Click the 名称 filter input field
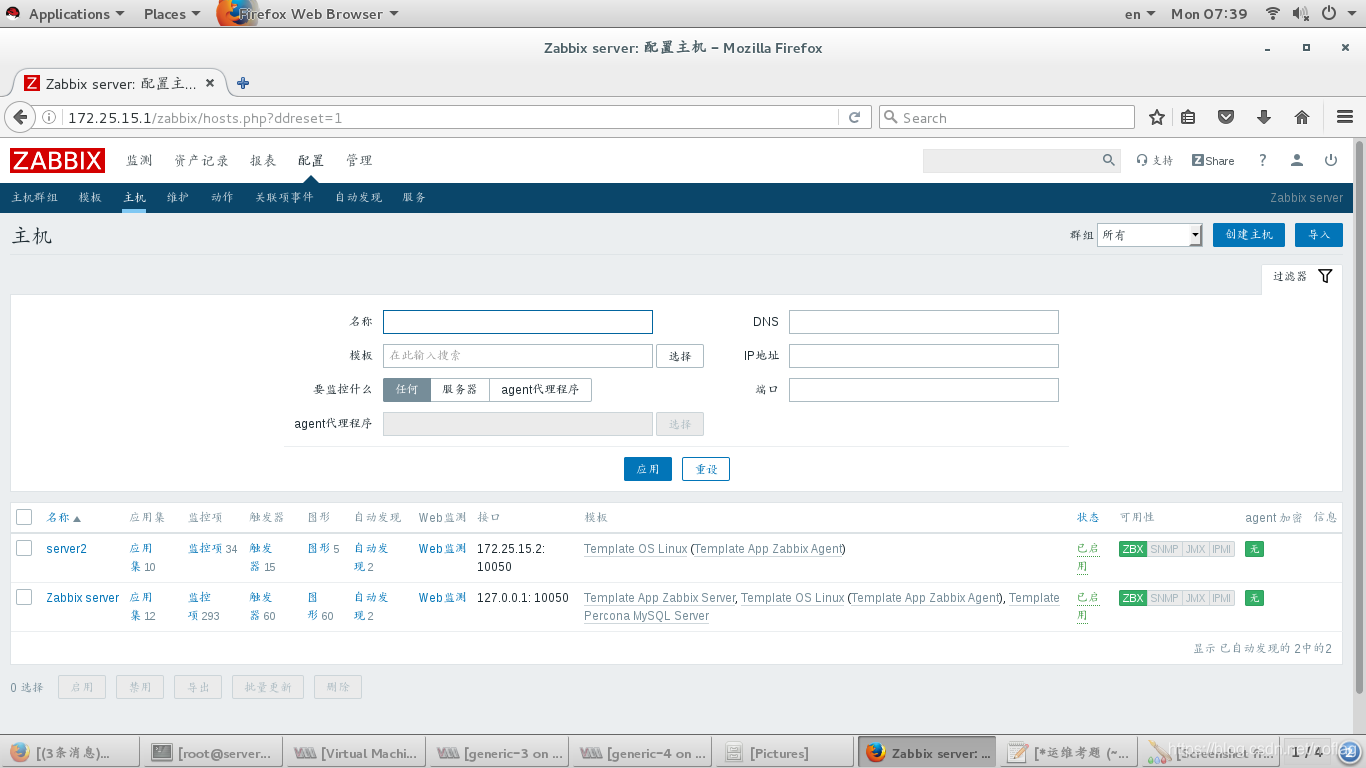The height and width of the screenshot is (768, 1366). pyautogui.click(x=518, y=322)
